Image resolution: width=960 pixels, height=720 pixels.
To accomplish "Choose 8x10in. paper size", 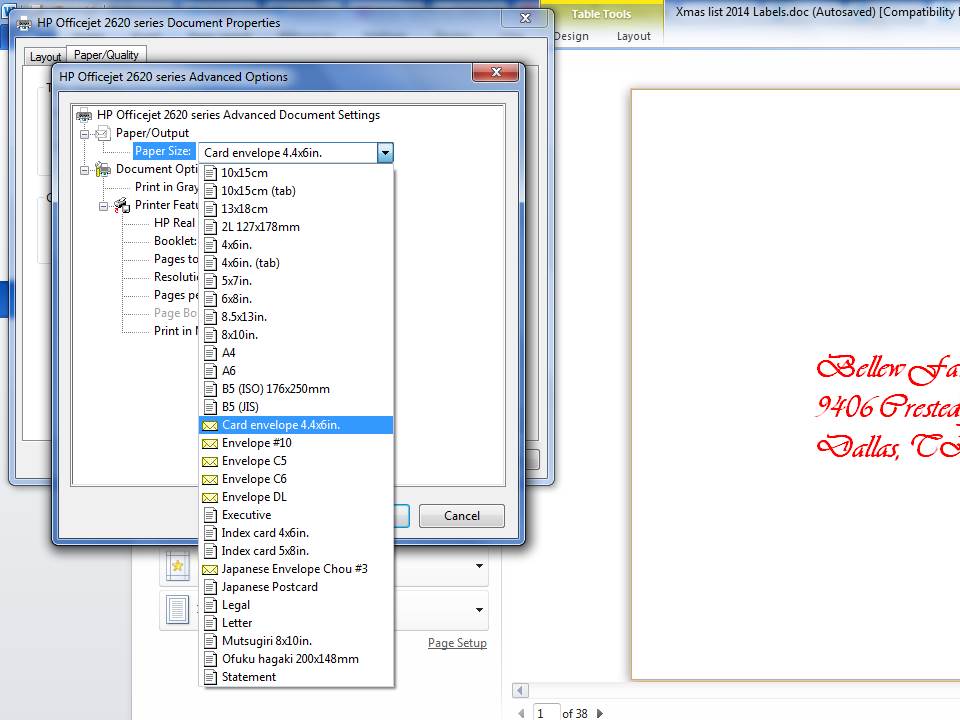I will pos(296,335).
